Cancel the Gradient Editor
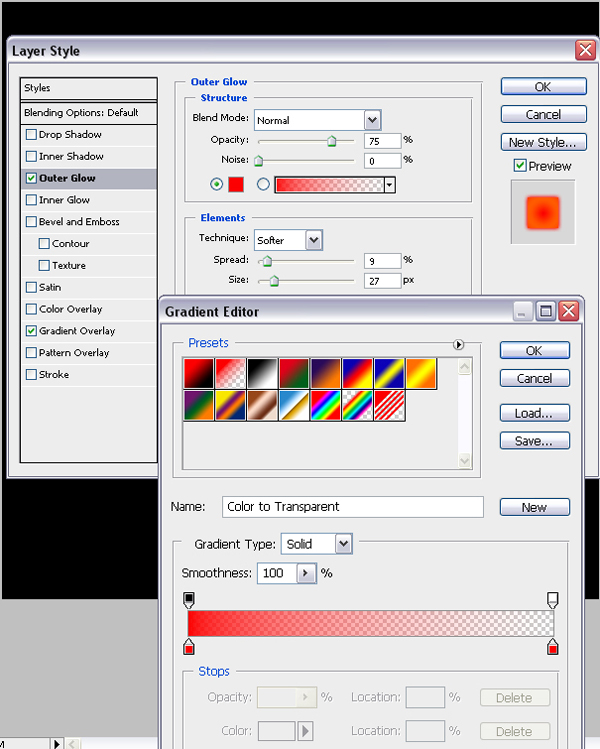The height and width of the screenshot is (749, 600). 535,378
